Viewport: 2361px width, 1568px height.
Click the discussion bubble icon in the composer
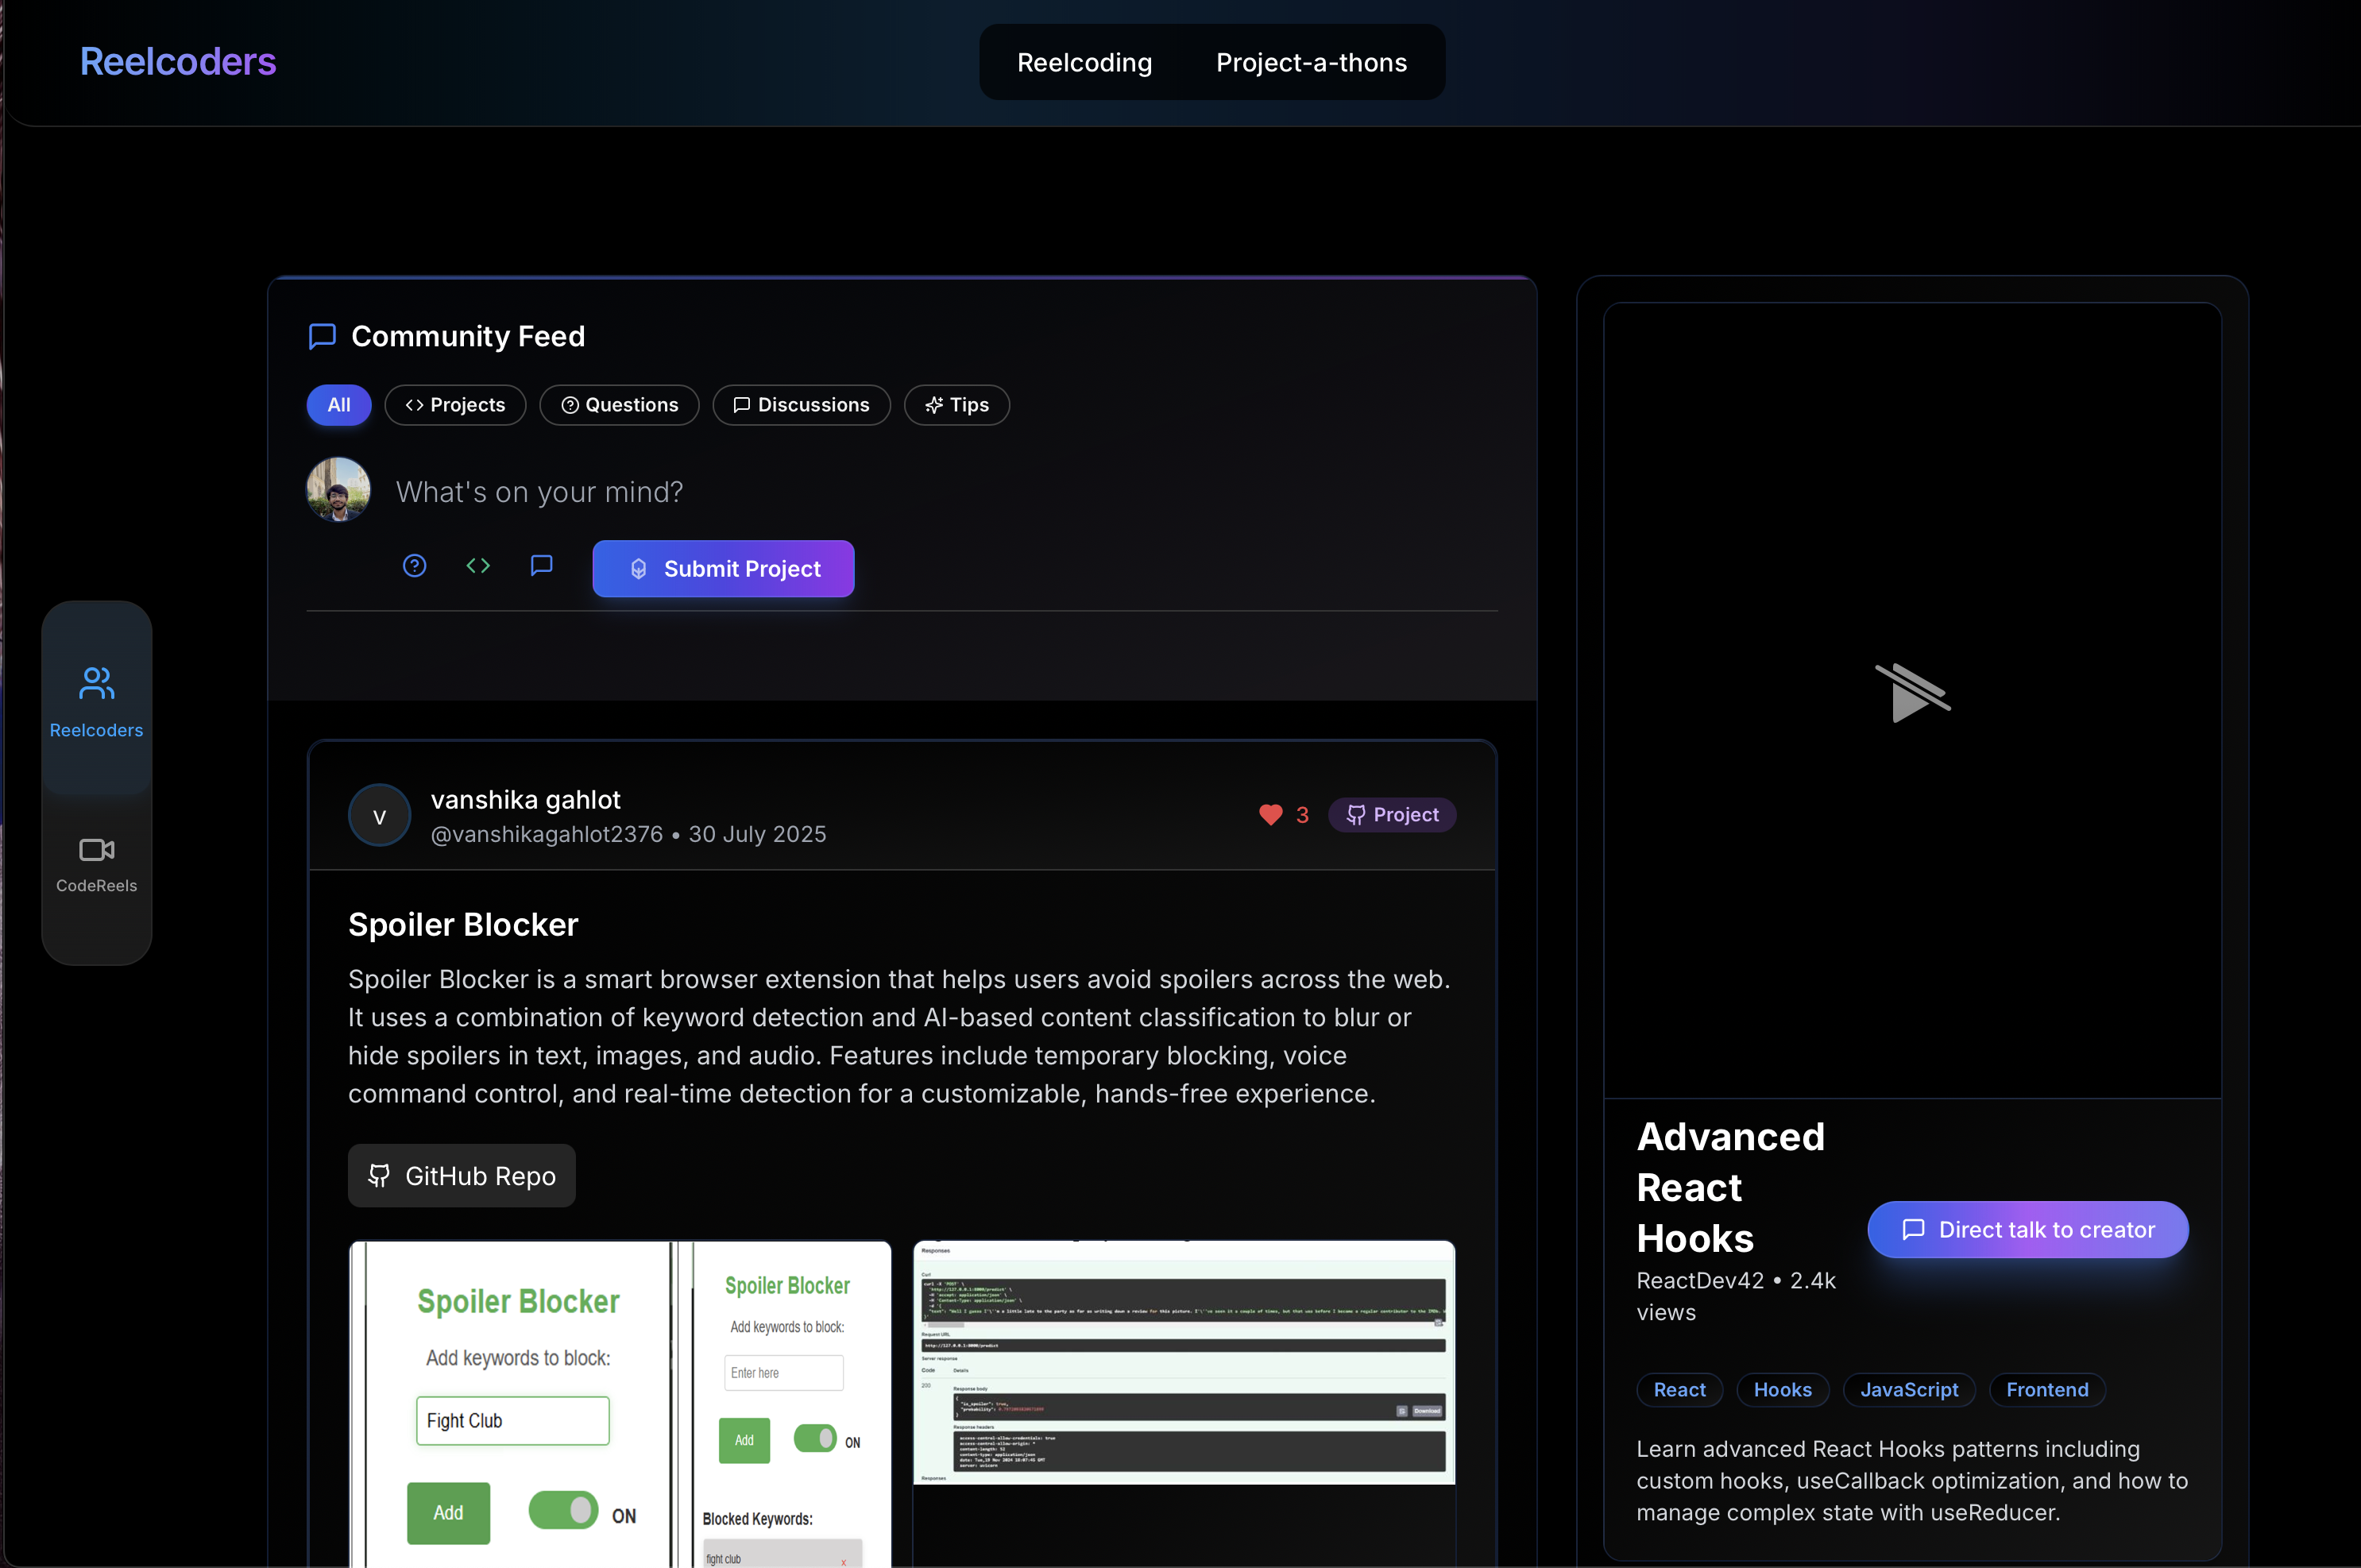541,565
